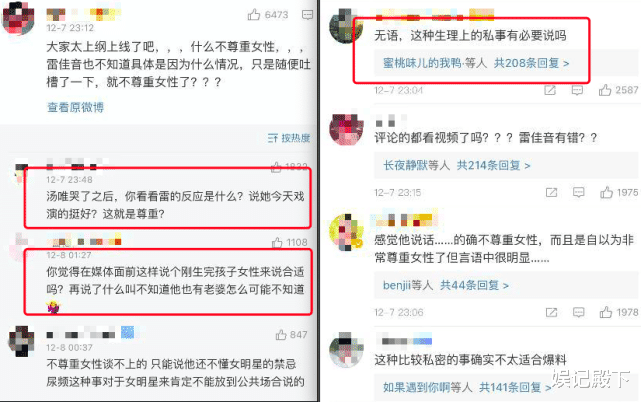Toggle 按热度 sort order

[289, 138]
